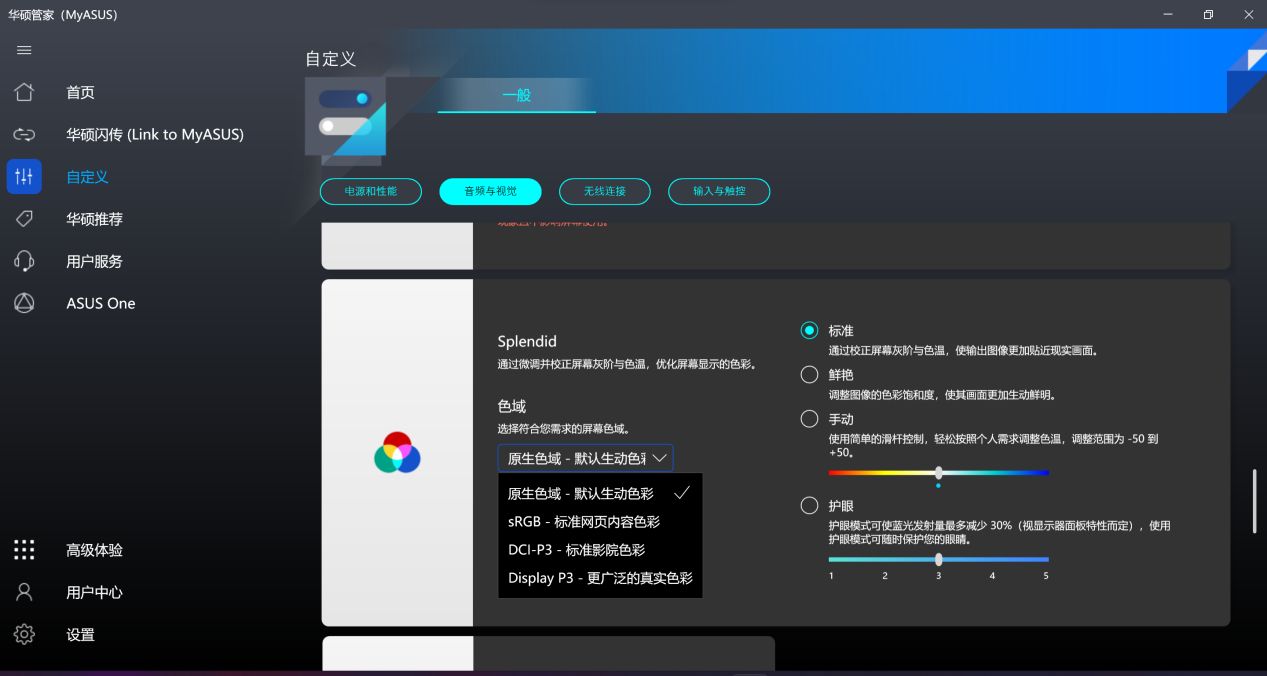Click the user center person icon
The width and height of the screenshot is (1267, 676).
(24, 592)
